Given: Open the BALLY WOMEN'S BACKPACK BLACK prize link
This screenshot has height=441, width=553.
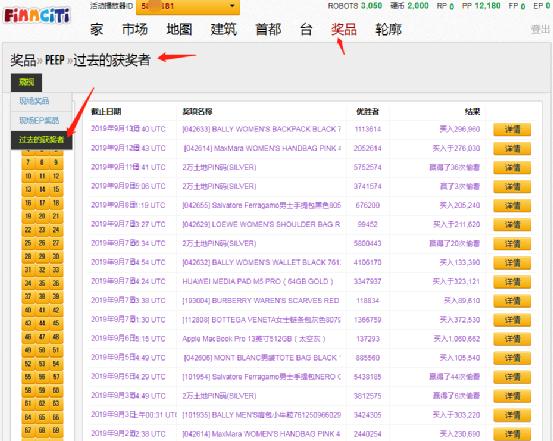Looking at the screenshot, I should coord(261,129).
